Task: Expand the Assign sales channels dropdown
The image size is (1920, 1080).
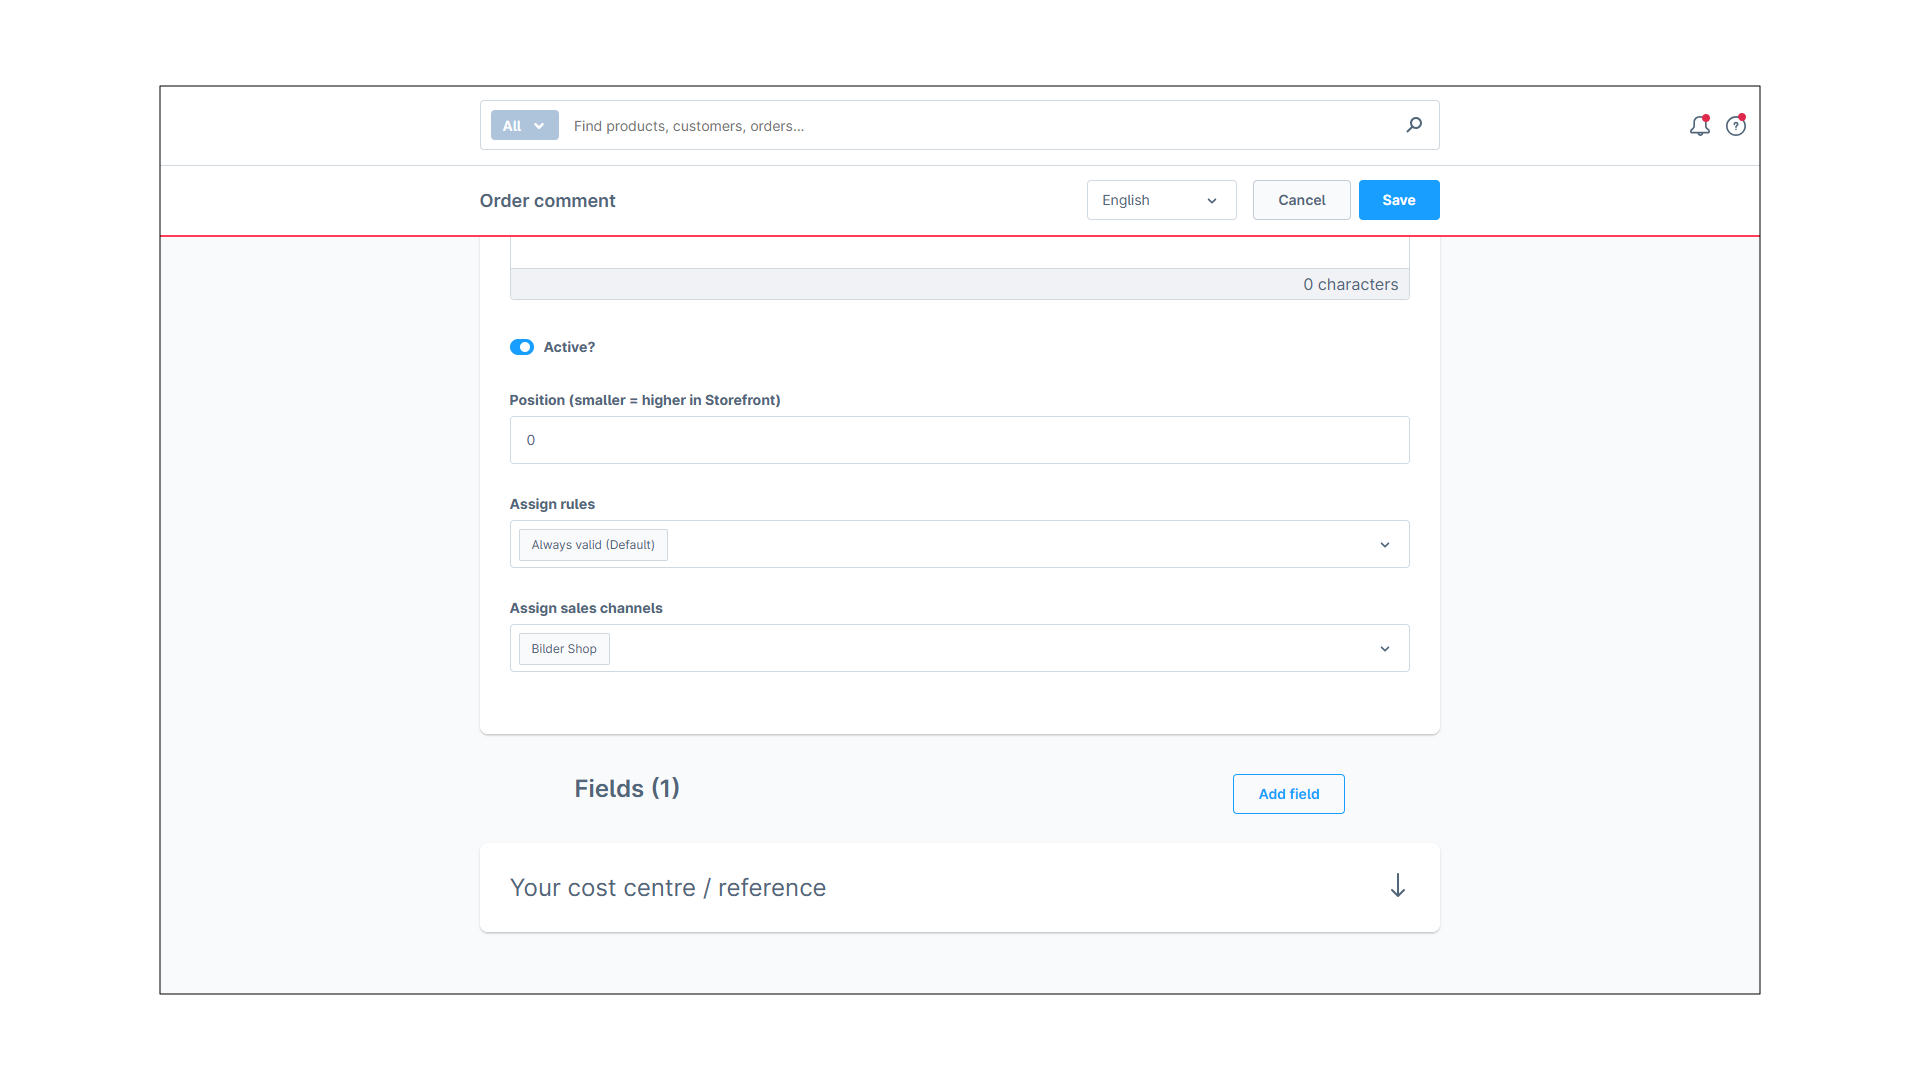Action: pos(1386,647)
